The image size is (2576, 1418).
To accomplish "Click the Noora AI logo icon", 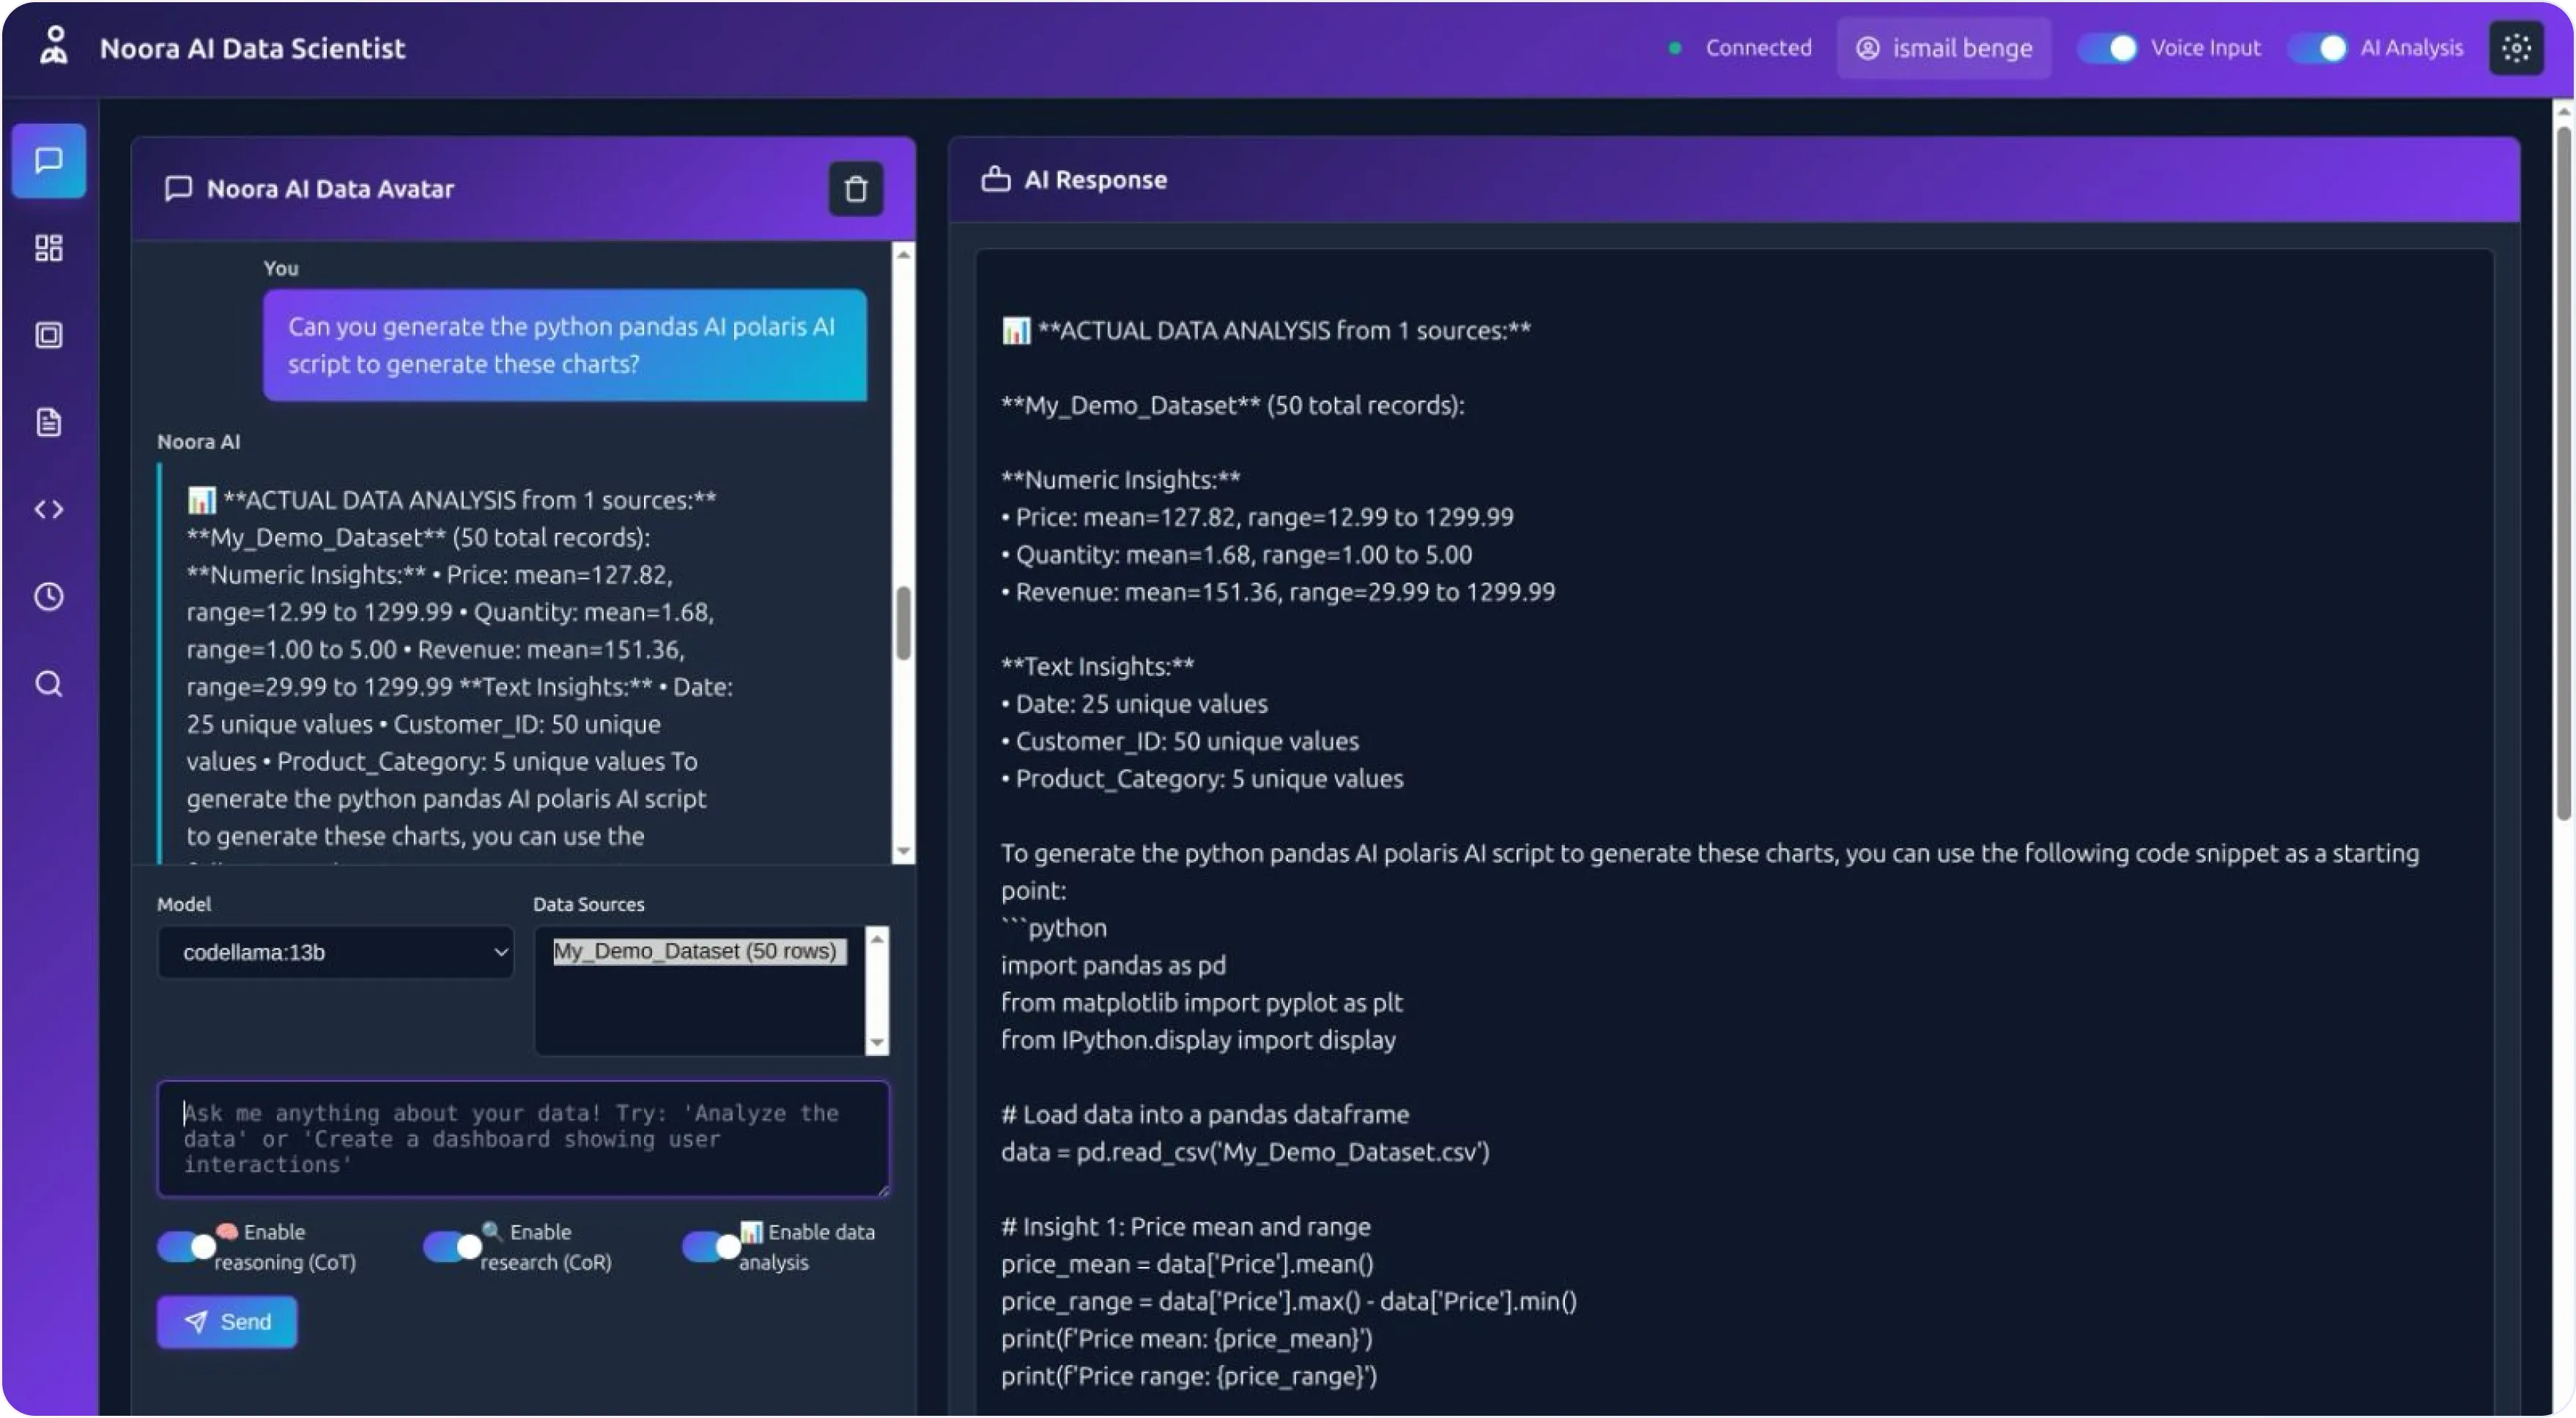I will (x=54, y=46).
